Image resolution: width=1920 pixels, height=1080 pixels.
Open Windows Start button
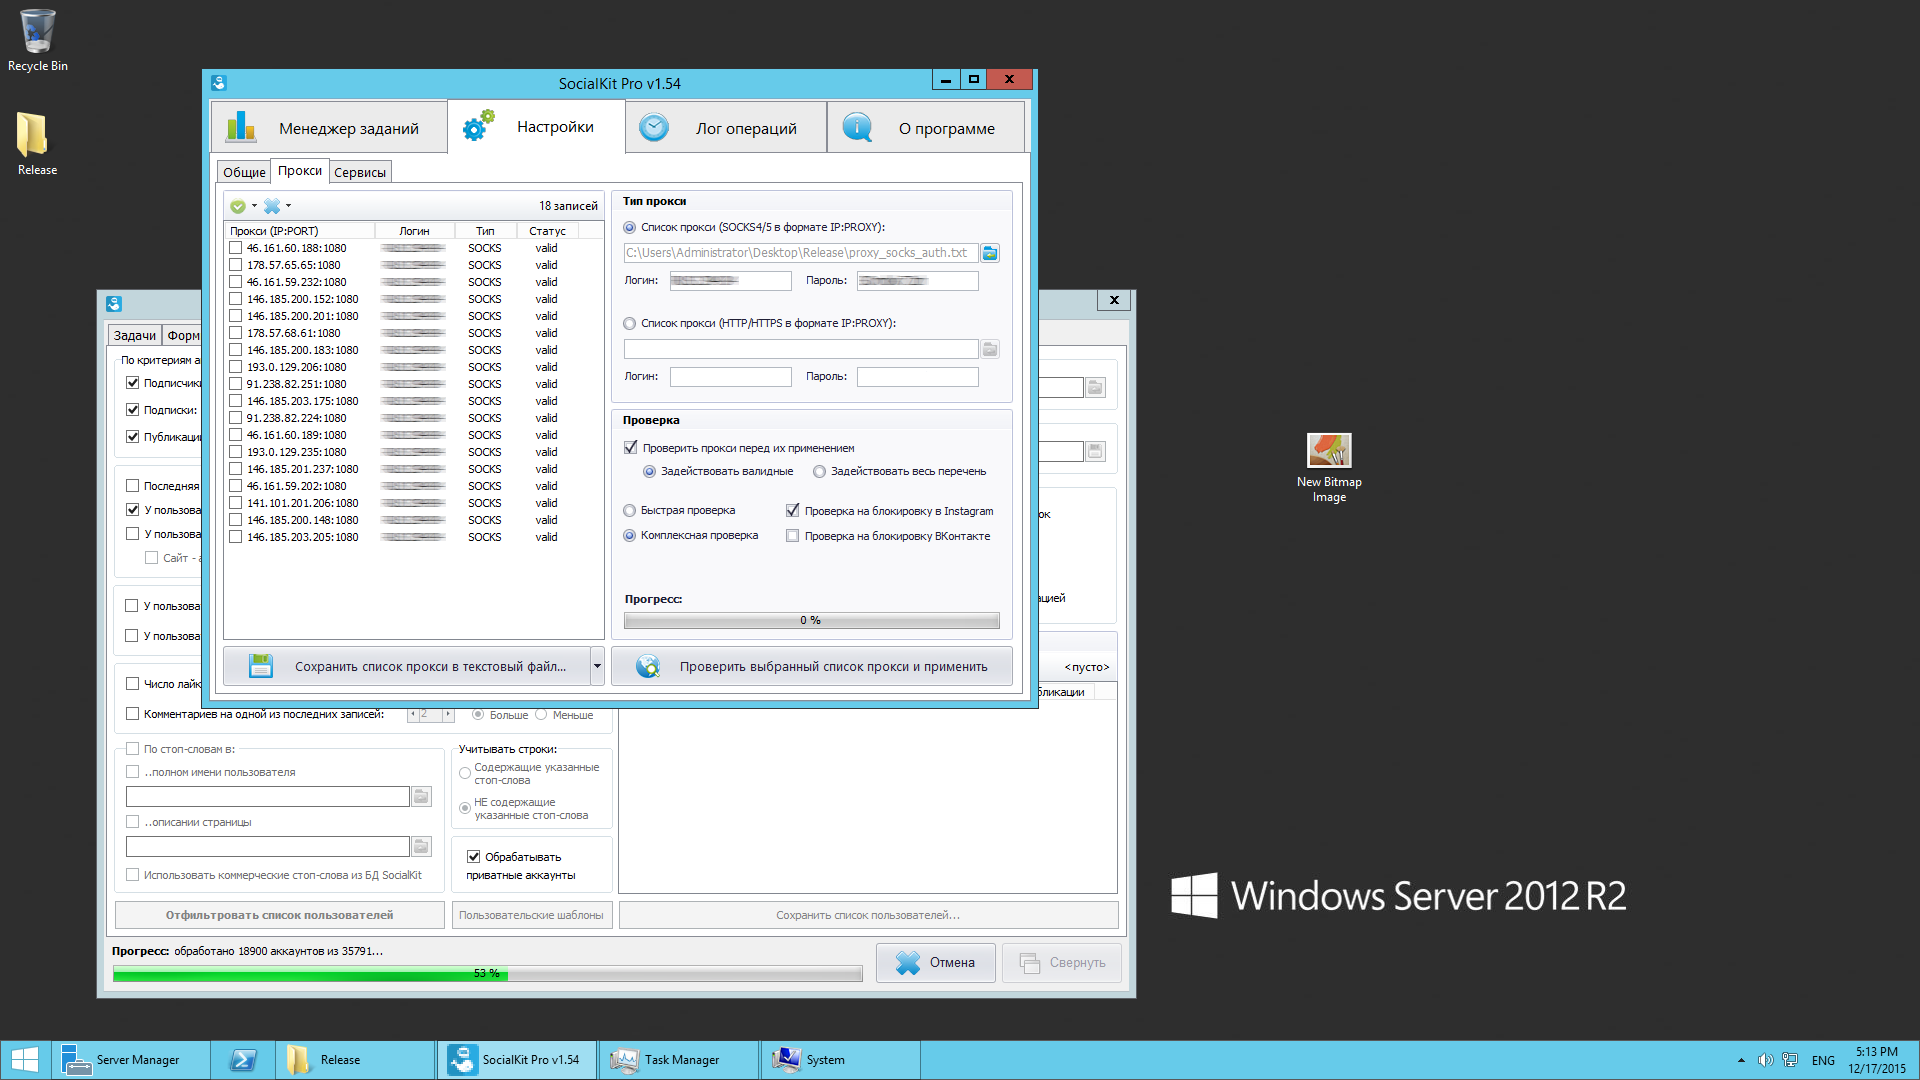tap(25, 1060)
